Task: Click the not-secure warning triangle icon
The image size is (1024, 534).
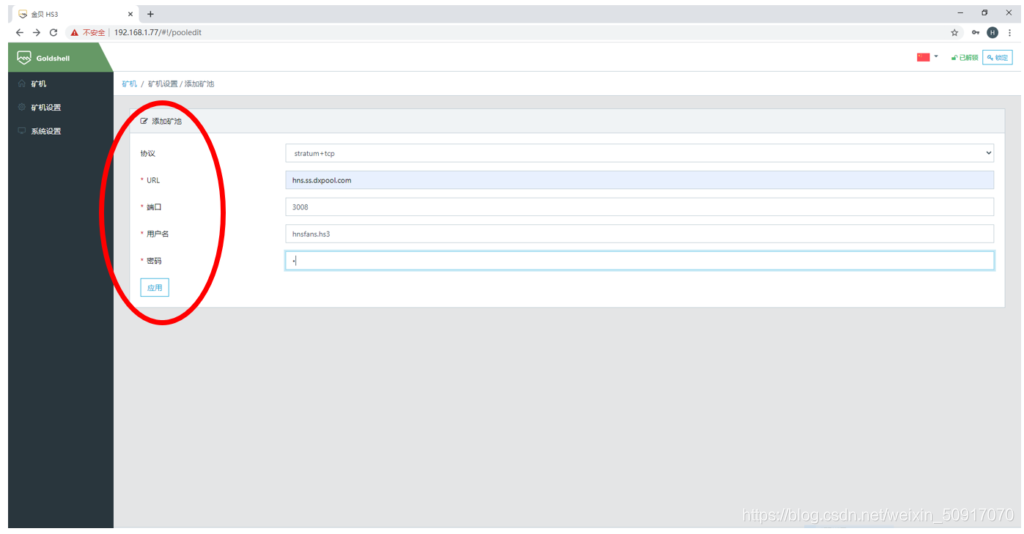Action: tap(74, 32)
